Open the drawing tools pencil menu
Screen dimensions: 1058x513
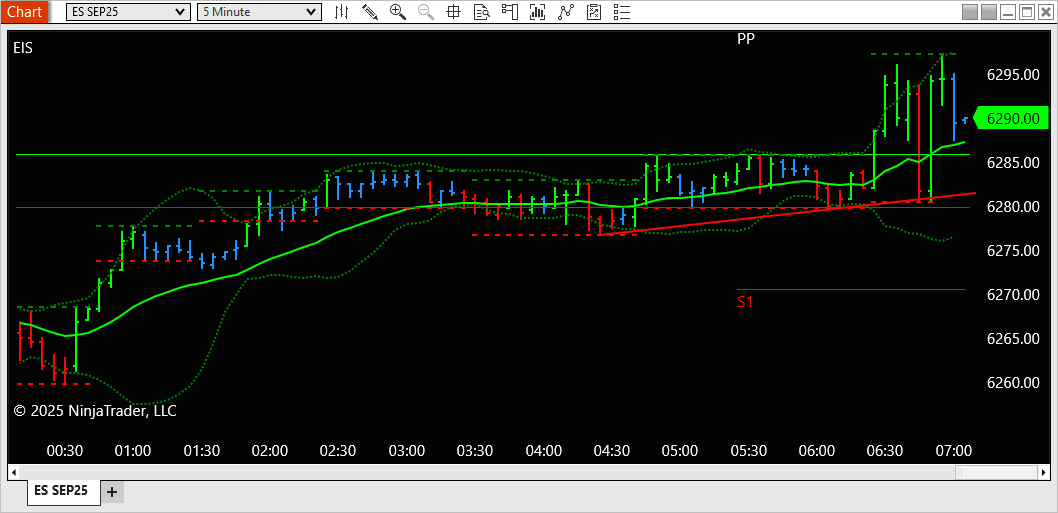(370, 11)
